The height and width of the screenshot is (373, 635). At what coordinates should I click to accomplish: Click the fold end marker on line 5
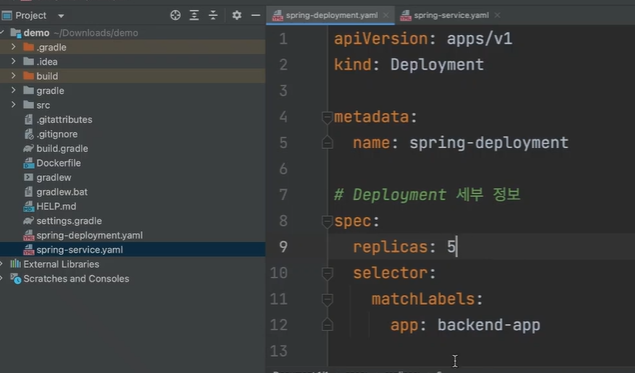tap(327, 143)
